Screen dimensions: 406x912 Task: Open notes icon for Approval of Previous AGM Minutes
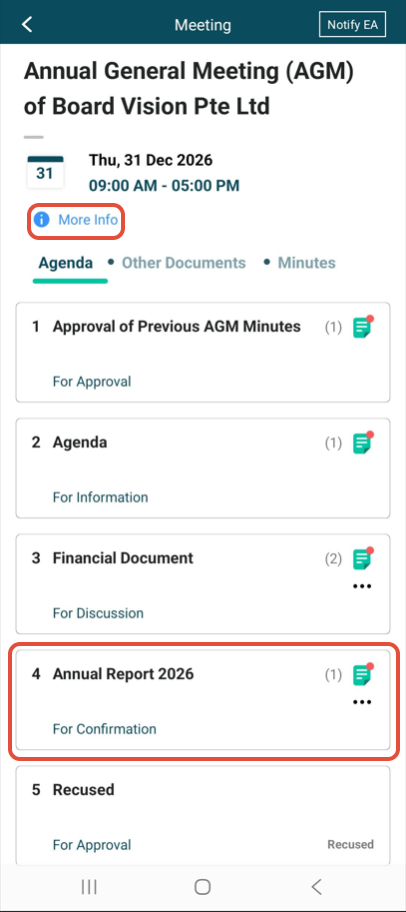[362, 327]
